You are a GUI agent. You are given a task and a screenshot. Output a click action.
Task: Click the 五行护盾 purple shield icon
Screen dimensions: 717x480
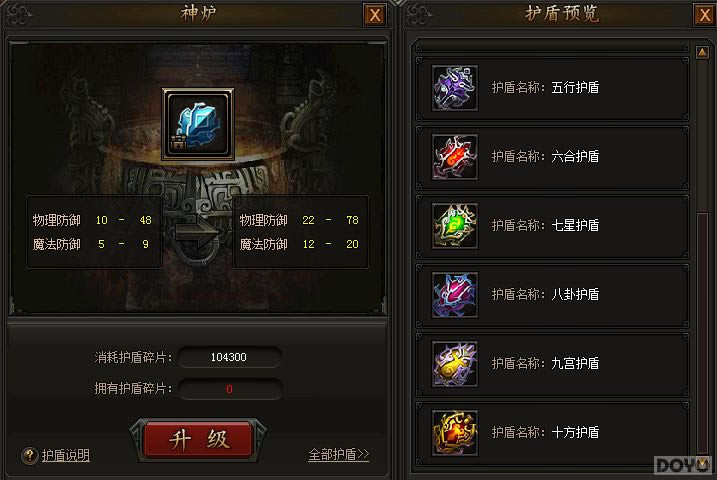point(455,88)
